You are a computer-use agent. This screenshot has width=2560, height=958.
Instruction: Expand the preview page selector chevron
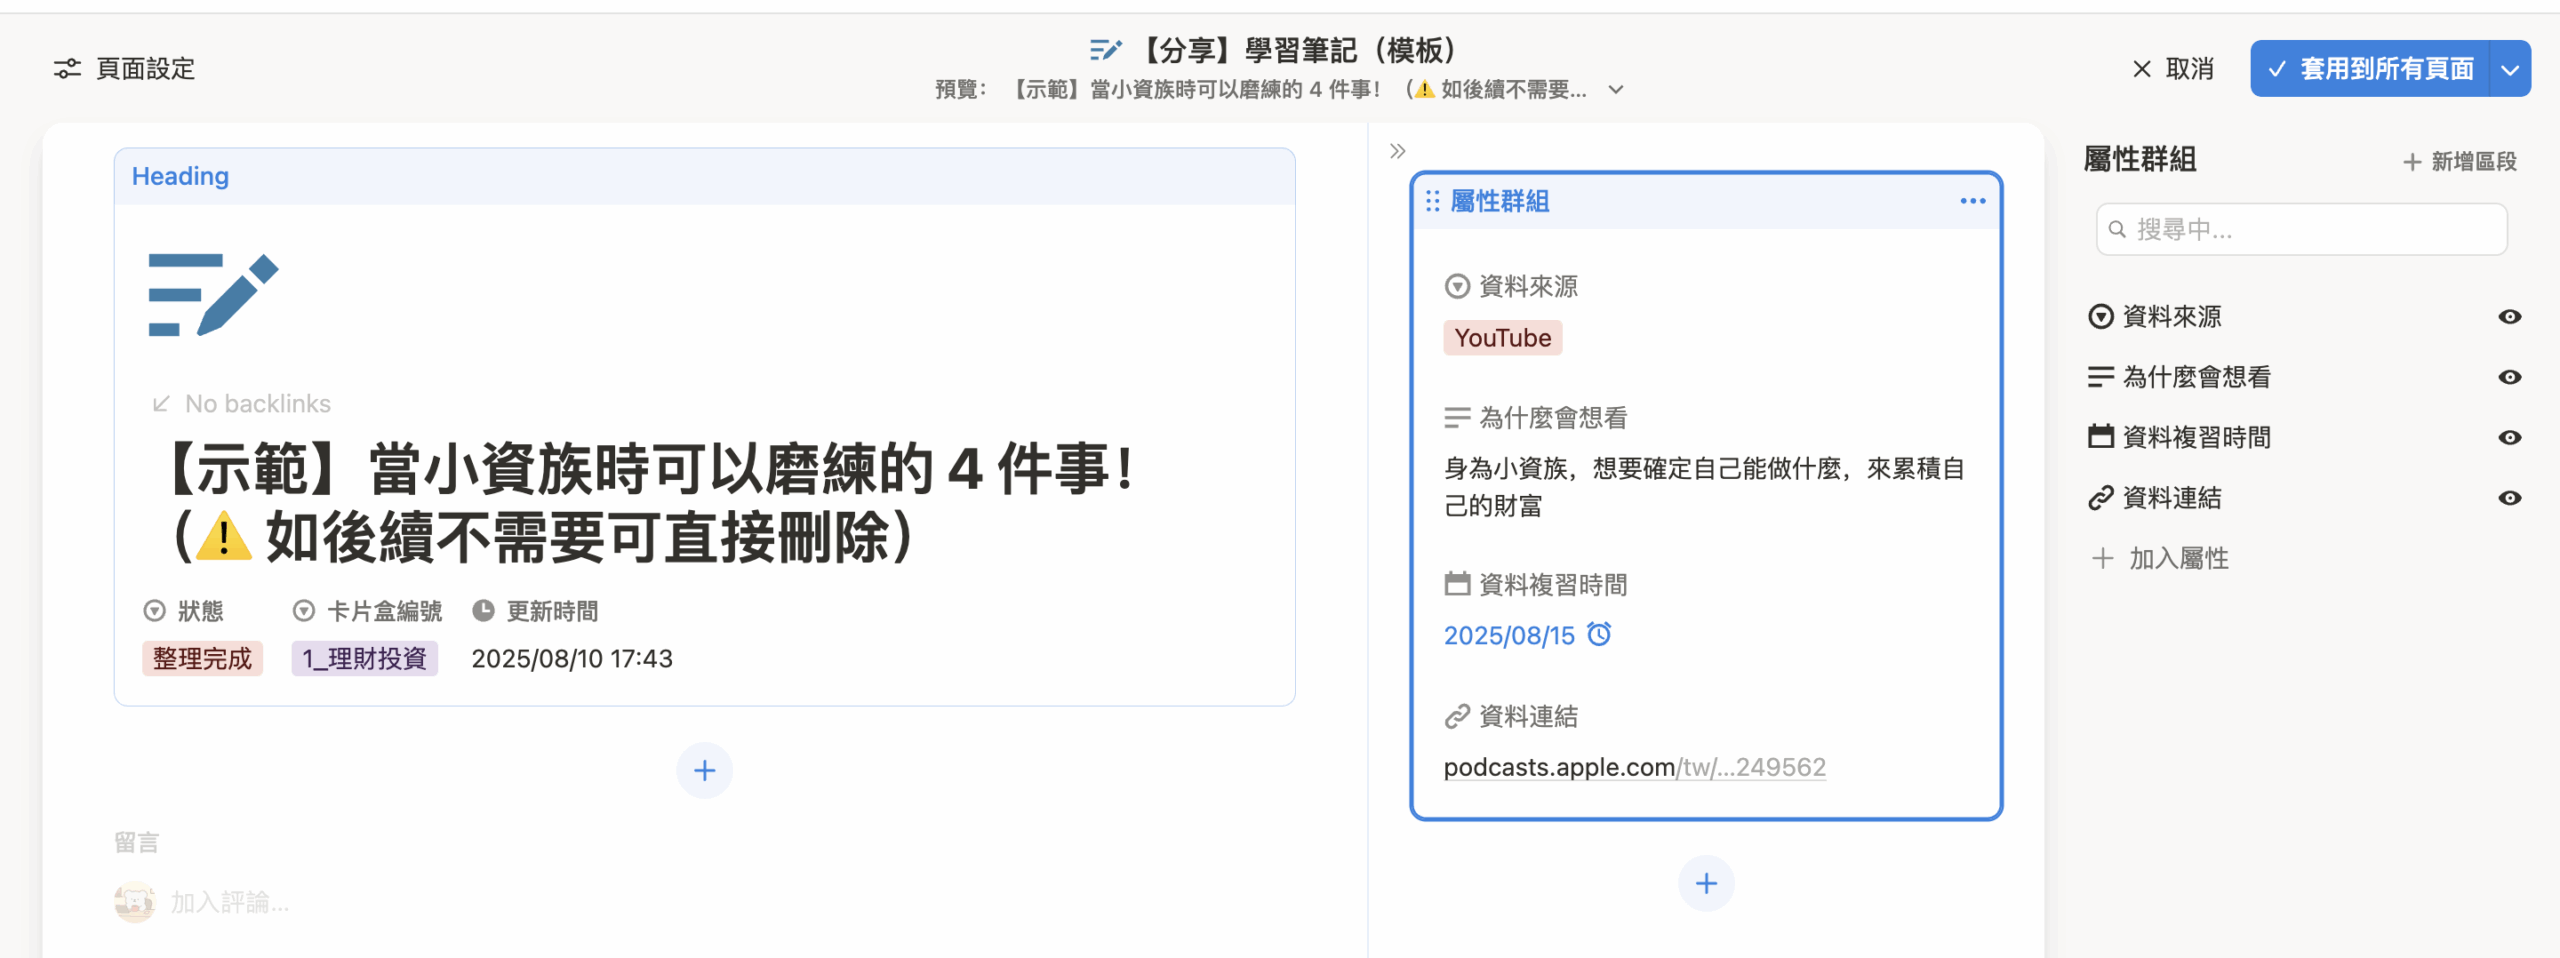pyautogui.click(x=1616, y=90)
